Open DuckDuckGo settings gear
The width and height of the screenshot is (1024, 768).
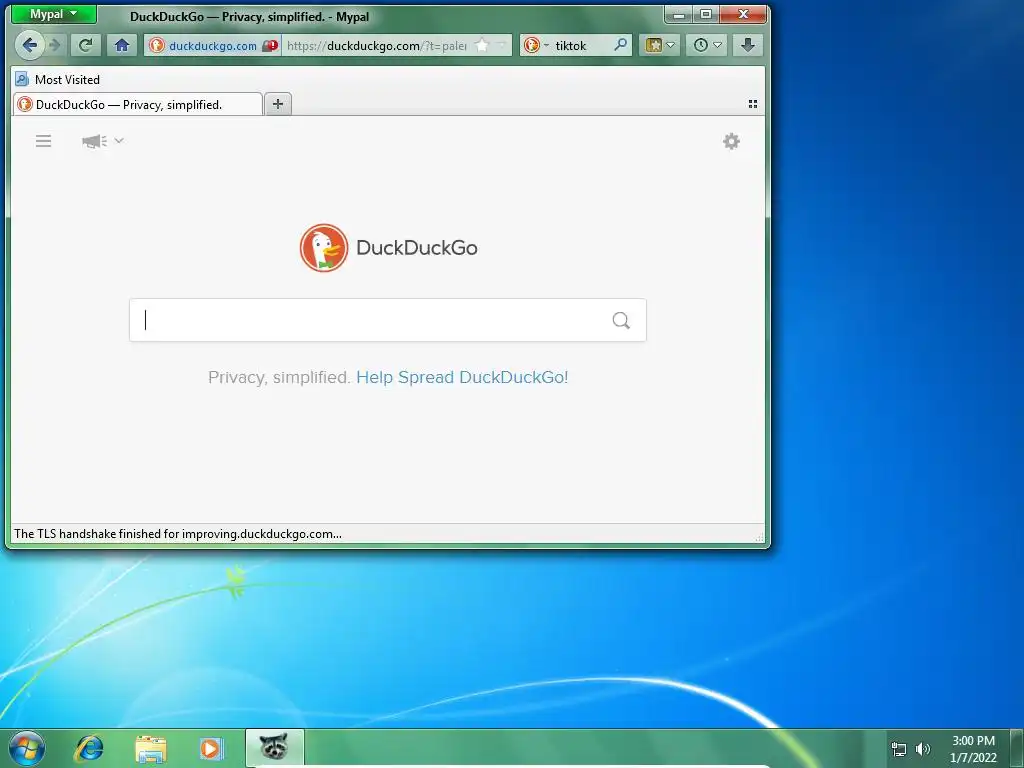731,141
